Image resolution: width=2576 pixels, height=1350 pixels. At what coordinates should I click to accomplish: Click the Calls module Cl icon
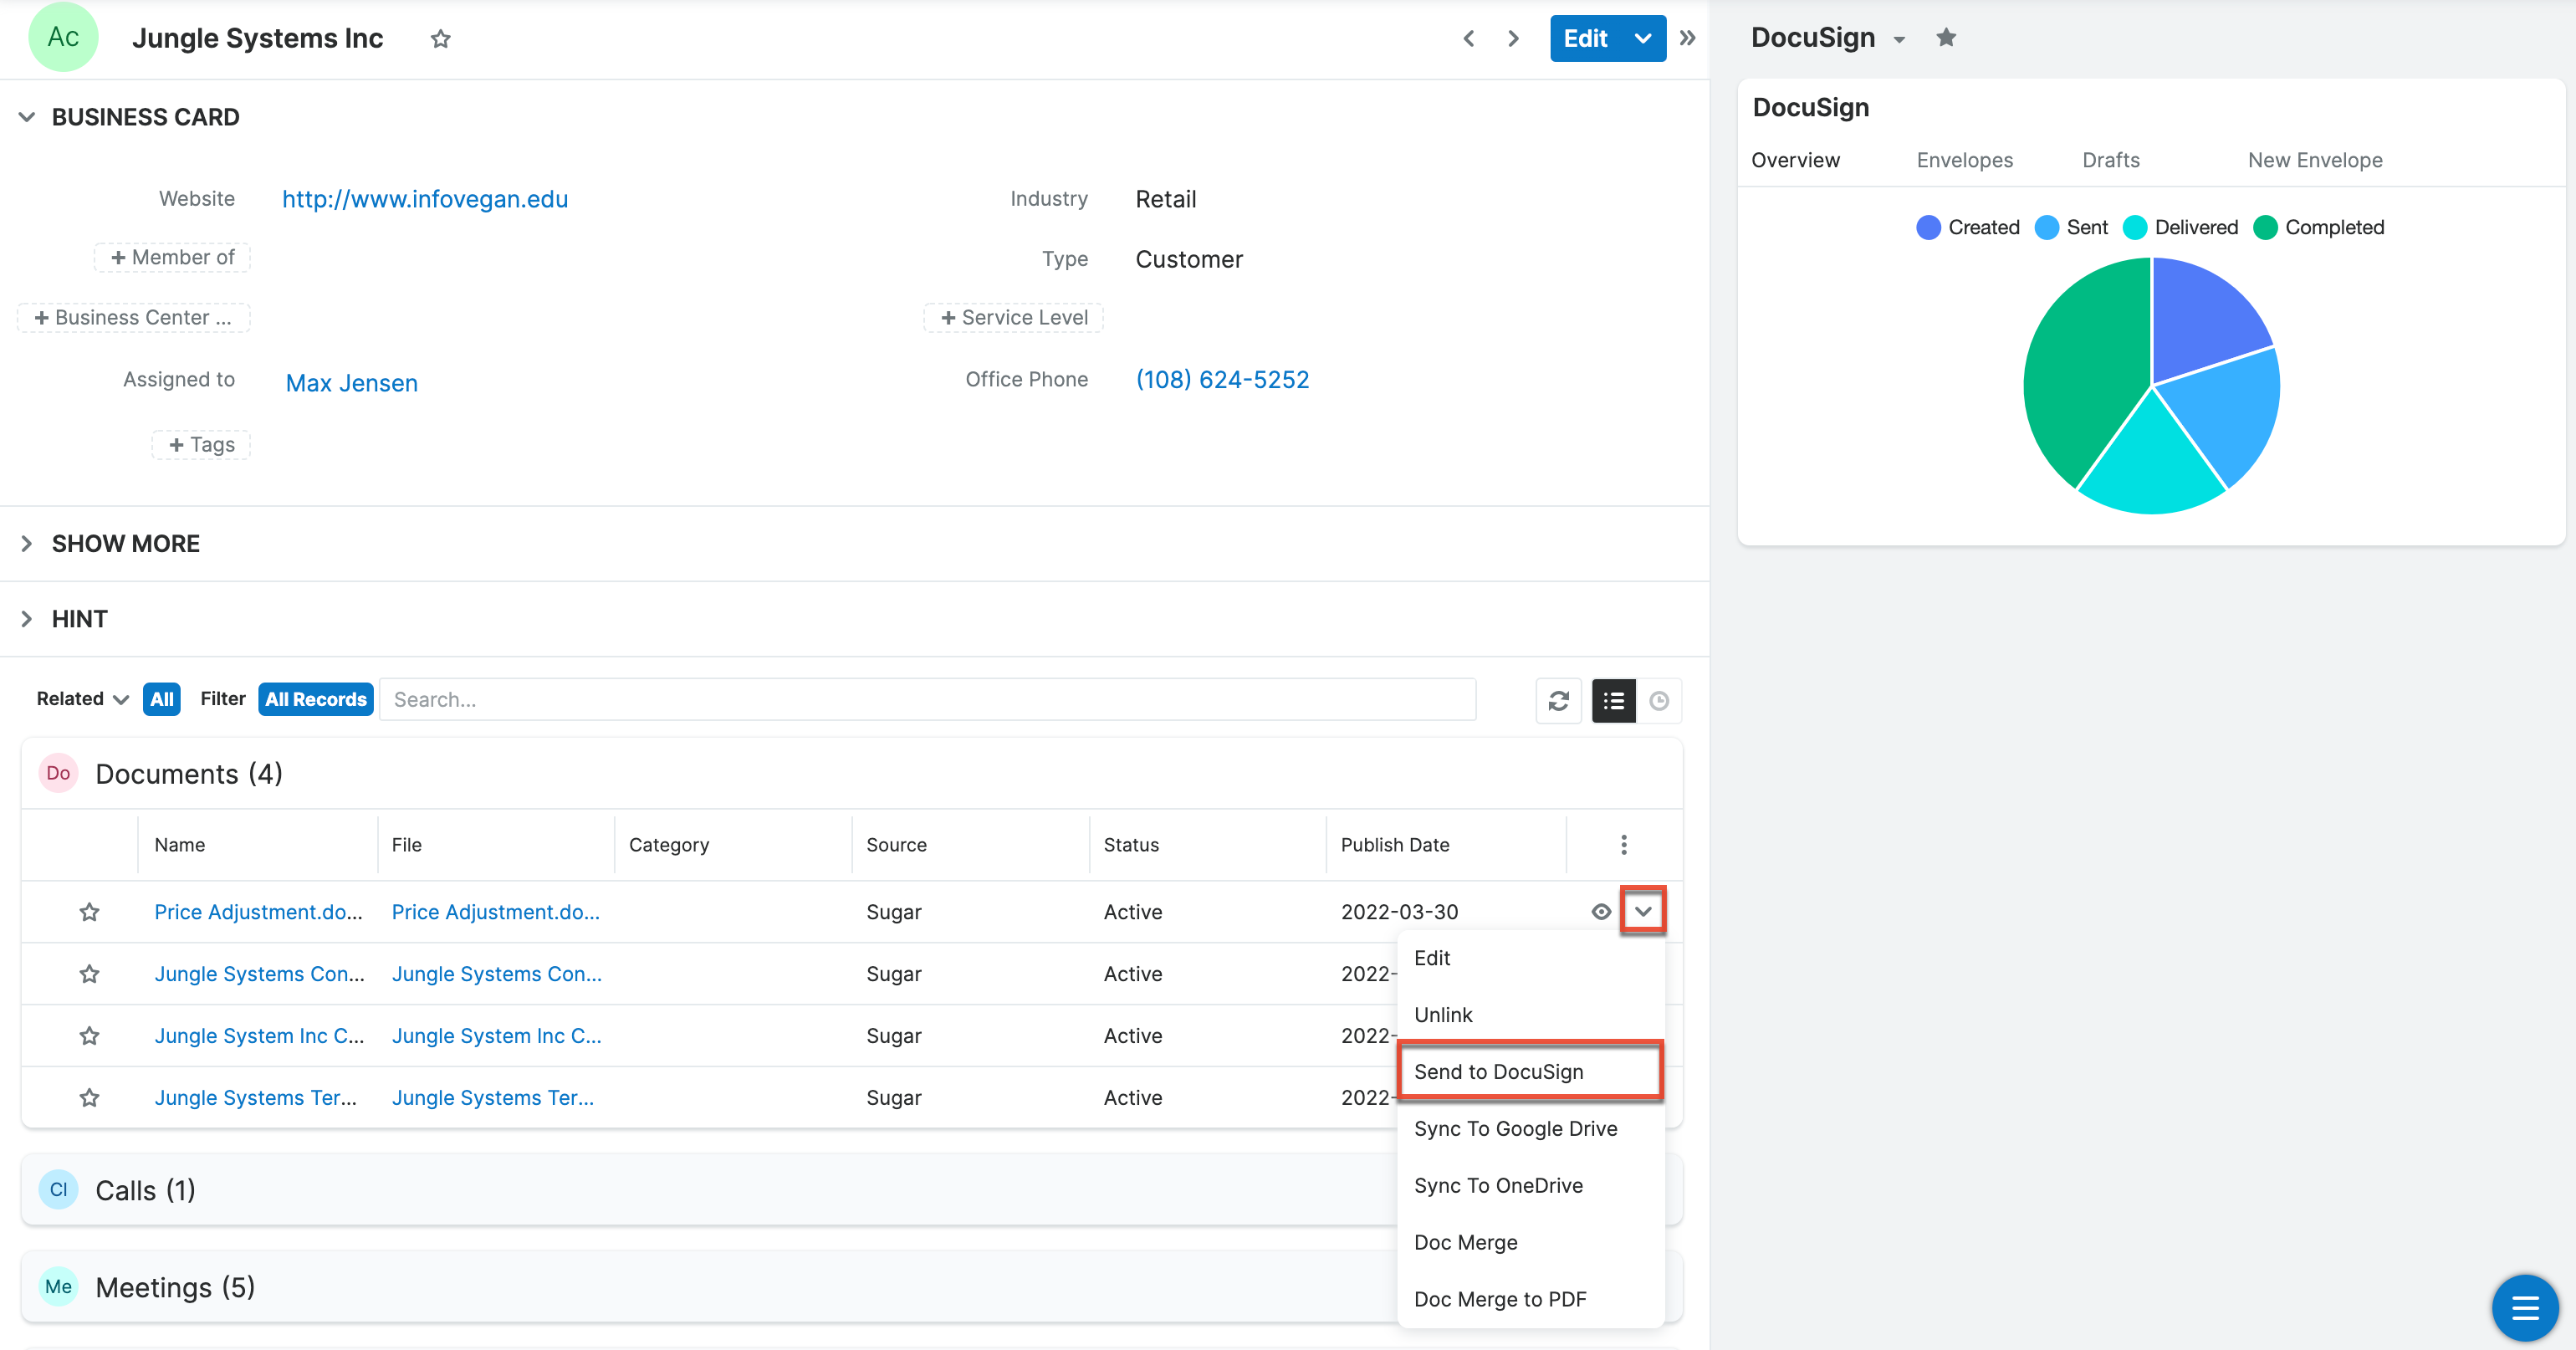[58, 1190]
